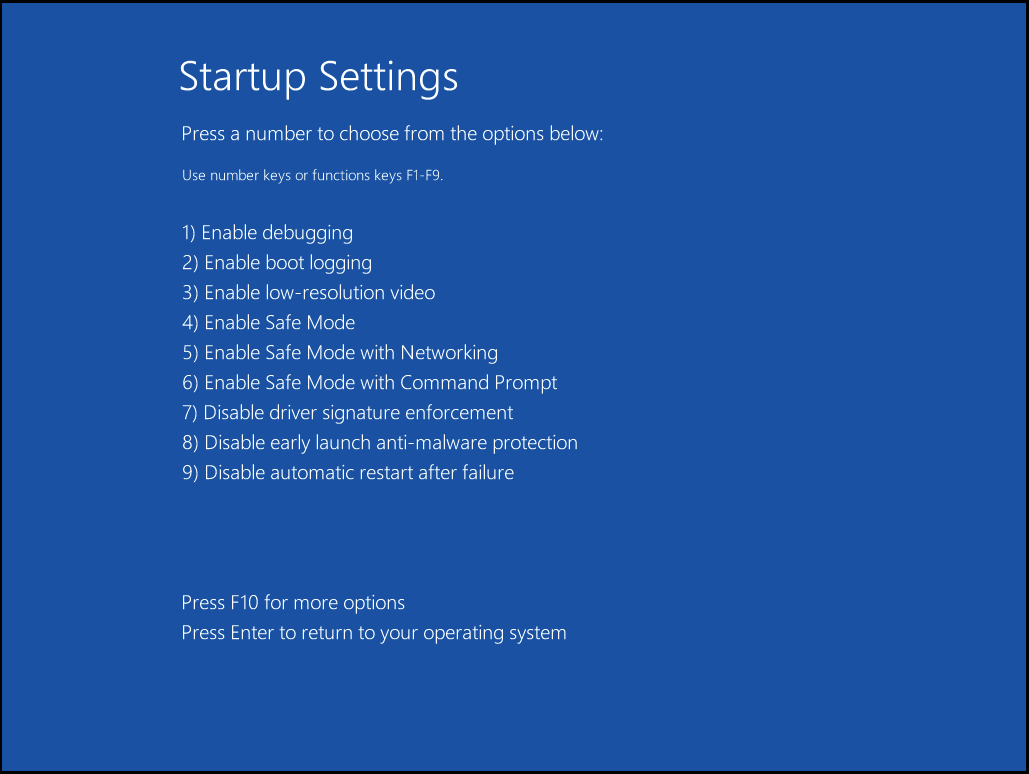
Task: Click the Enable Safe Mode entry
Action: (268, 323)
